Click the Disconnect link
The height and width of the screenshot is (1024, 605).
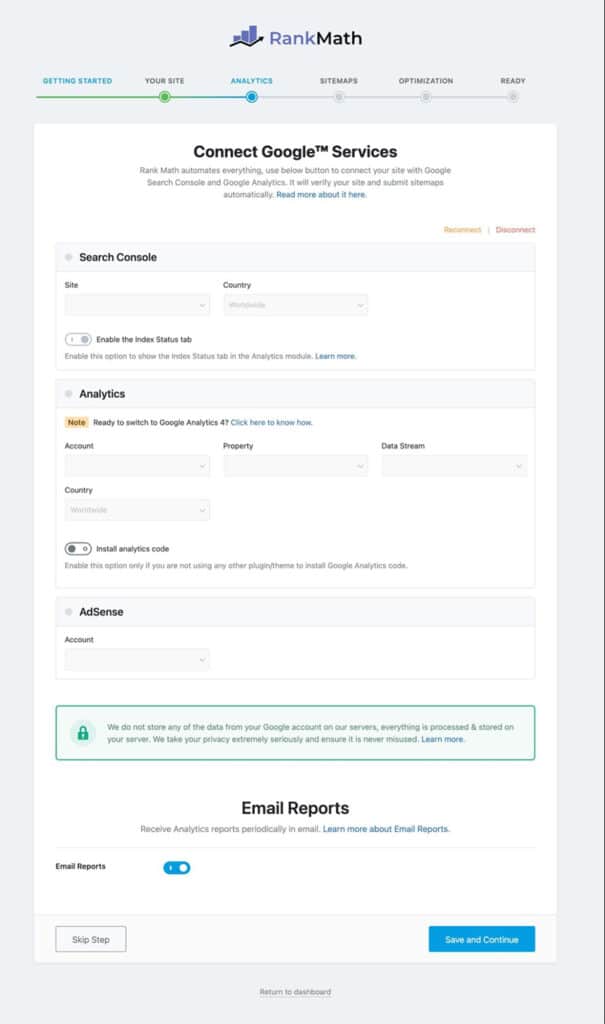tap(515, 230)
